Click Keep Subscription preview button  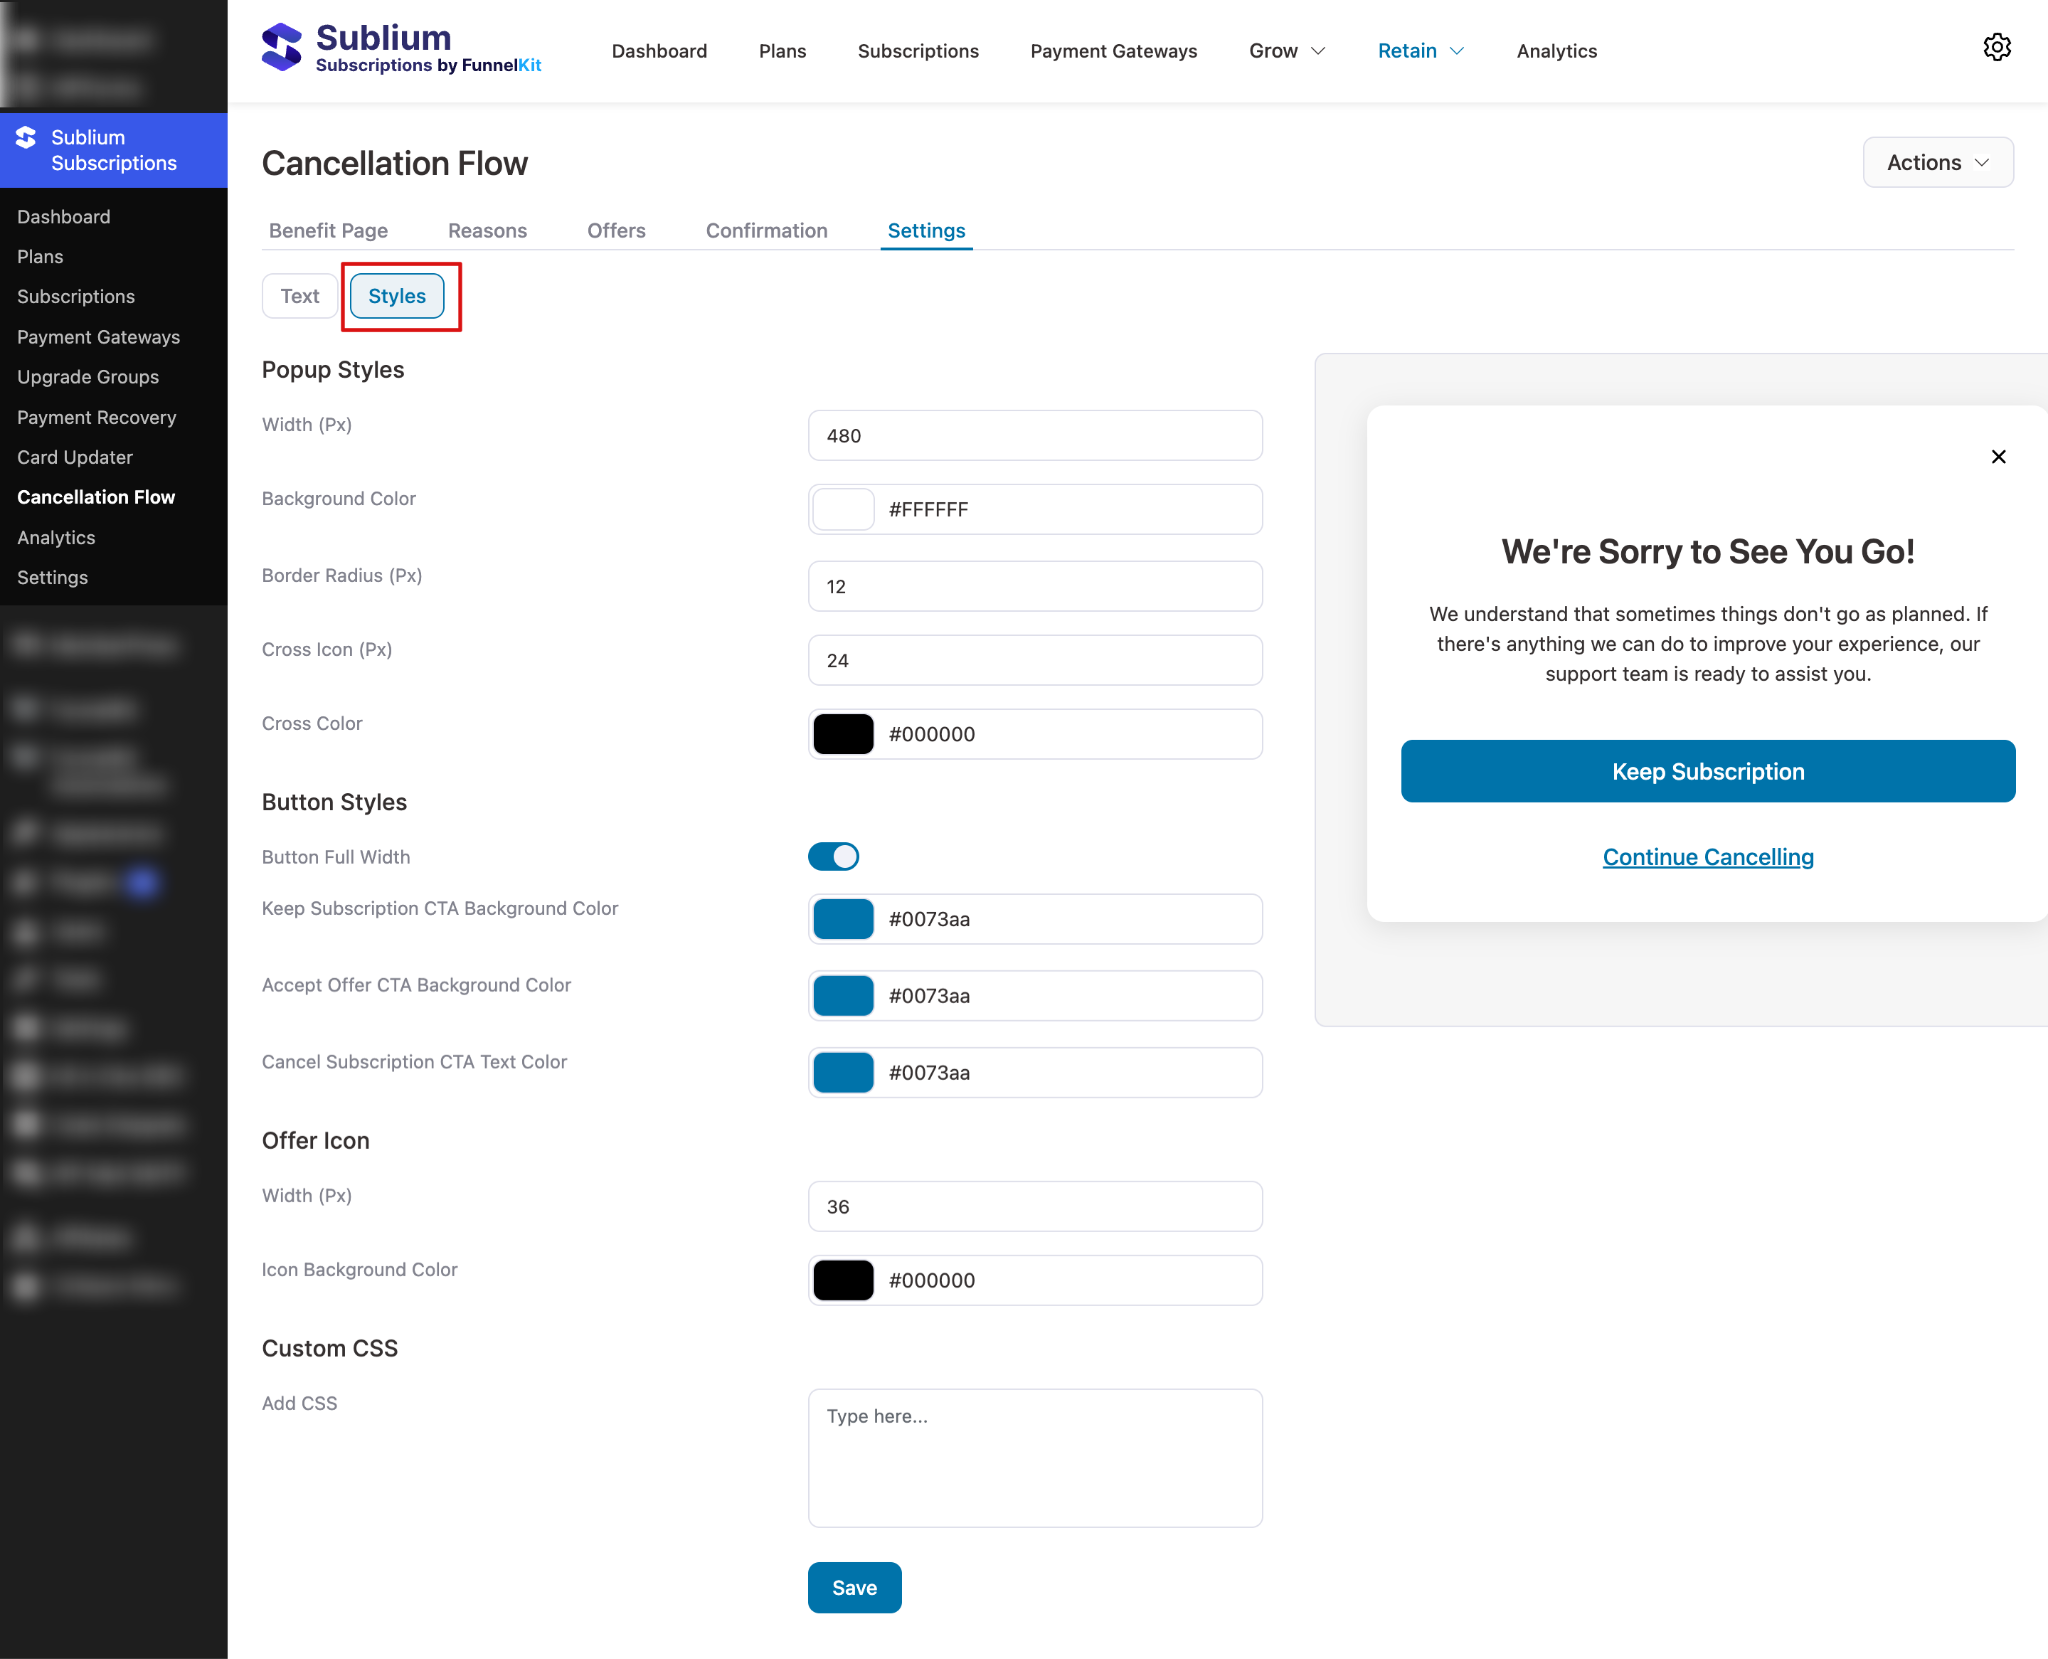point(1707,771)
